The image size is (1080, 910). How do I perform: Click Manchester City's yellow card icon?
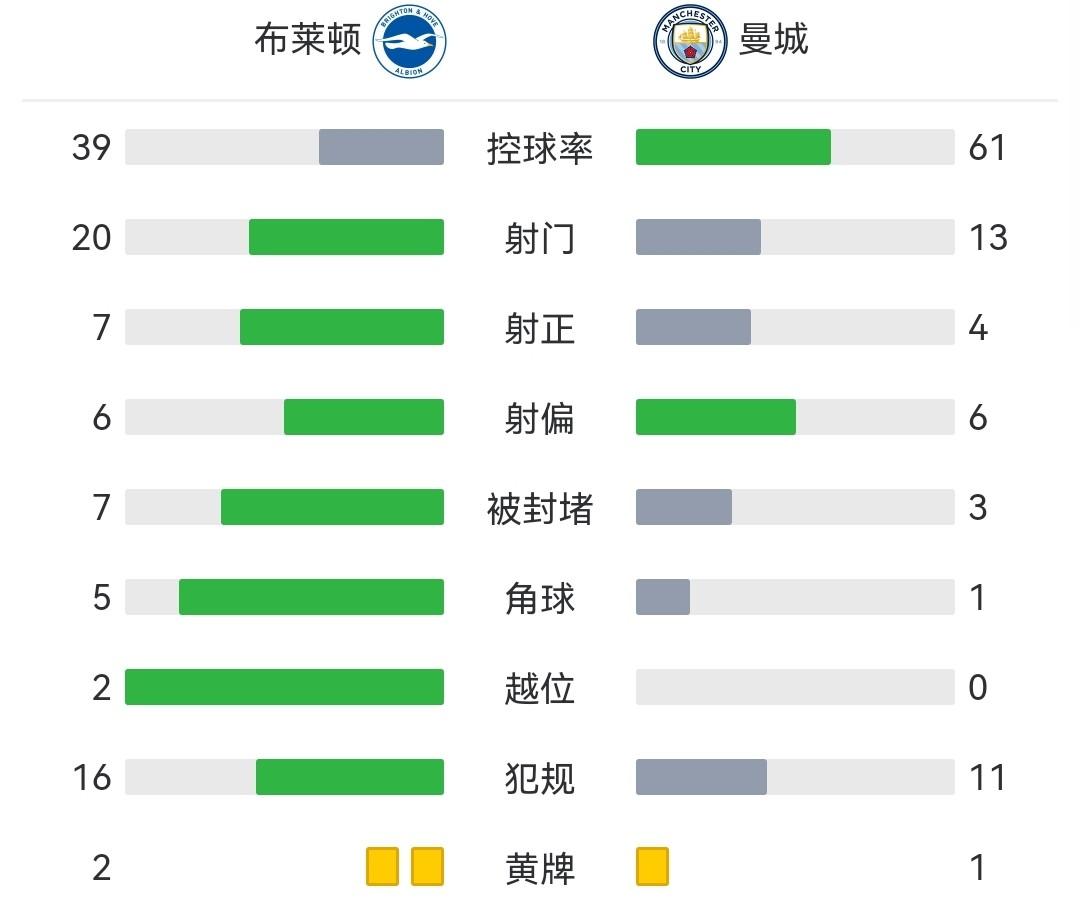coord(652,867)
